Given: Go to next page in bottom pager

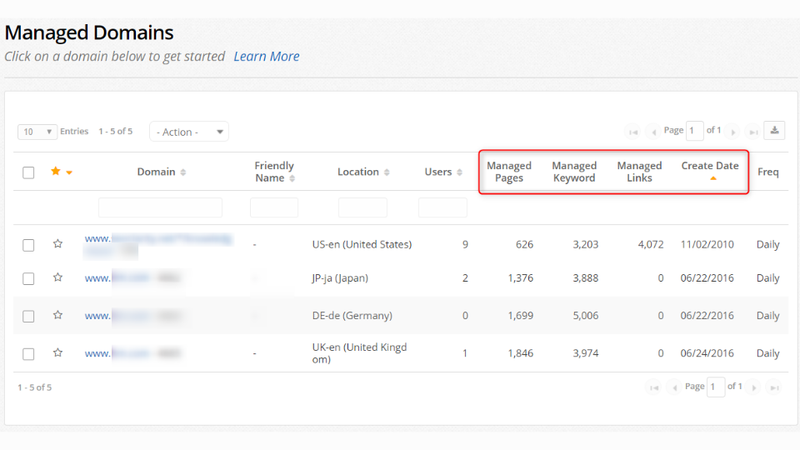Looking at the screenshot, I should tap(754, 388).
